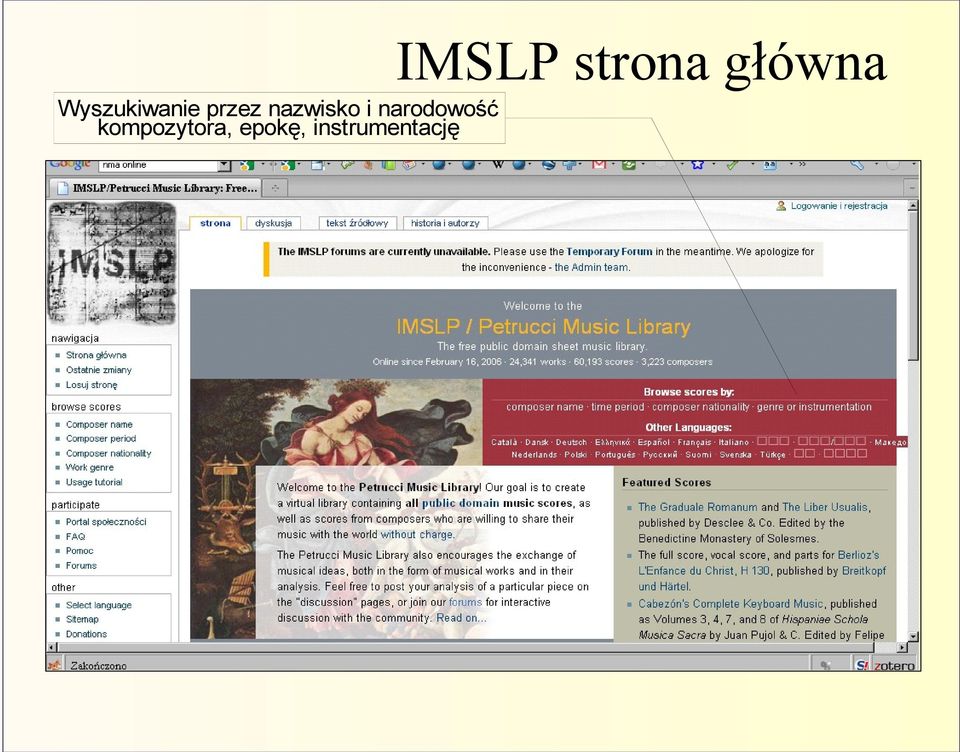Open The Graduale Romanum featured score
The height and width of the screenshot is (752, 960).
[698, 507]
